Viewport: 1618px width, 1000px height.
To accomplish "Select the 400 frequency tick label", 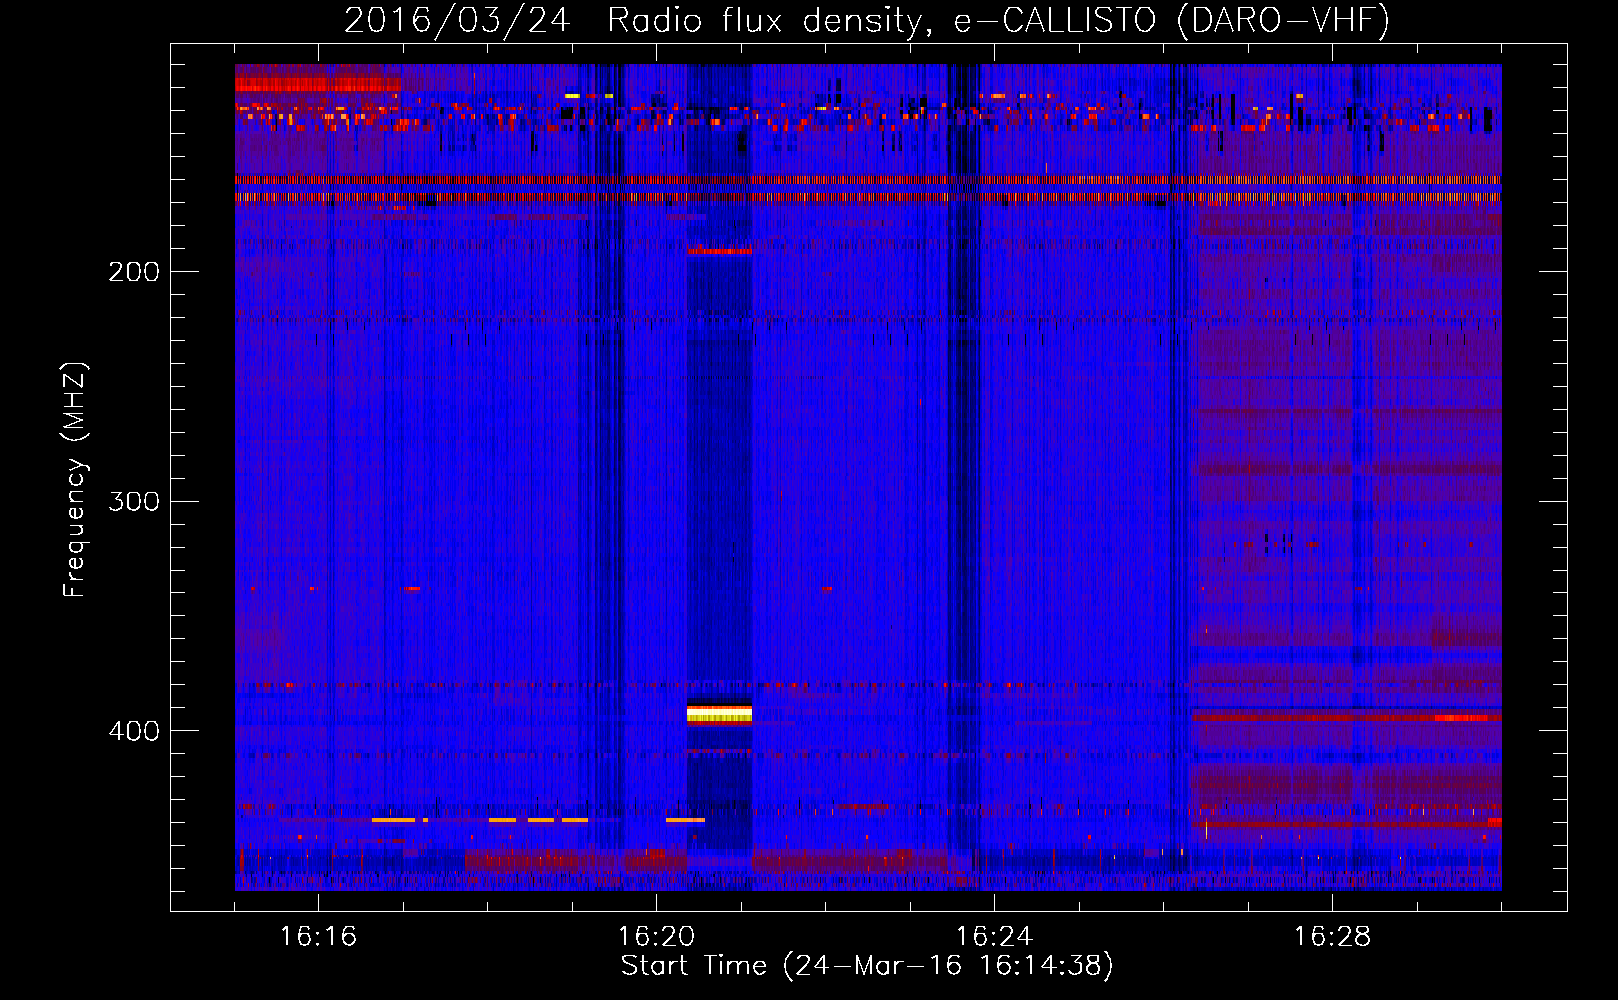I will (x=134, y=731).
